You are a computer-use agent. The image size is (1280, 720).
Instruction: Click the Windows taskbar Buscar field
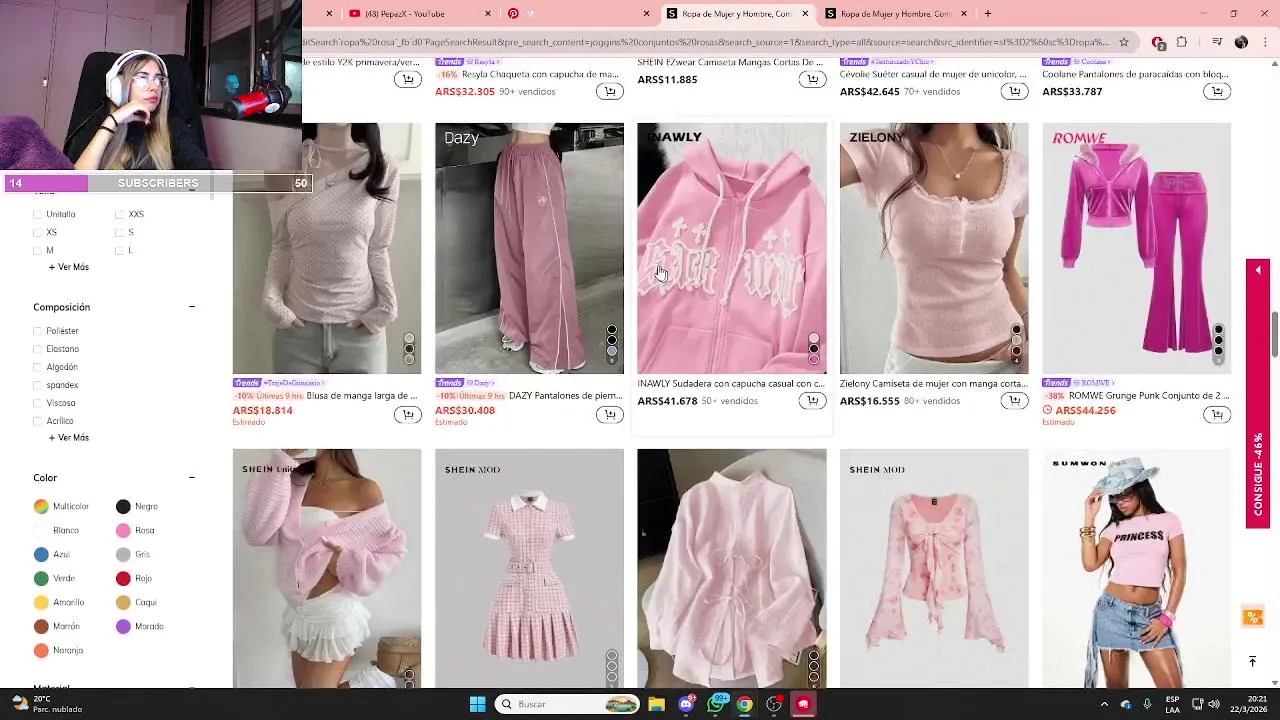[568, 704]
